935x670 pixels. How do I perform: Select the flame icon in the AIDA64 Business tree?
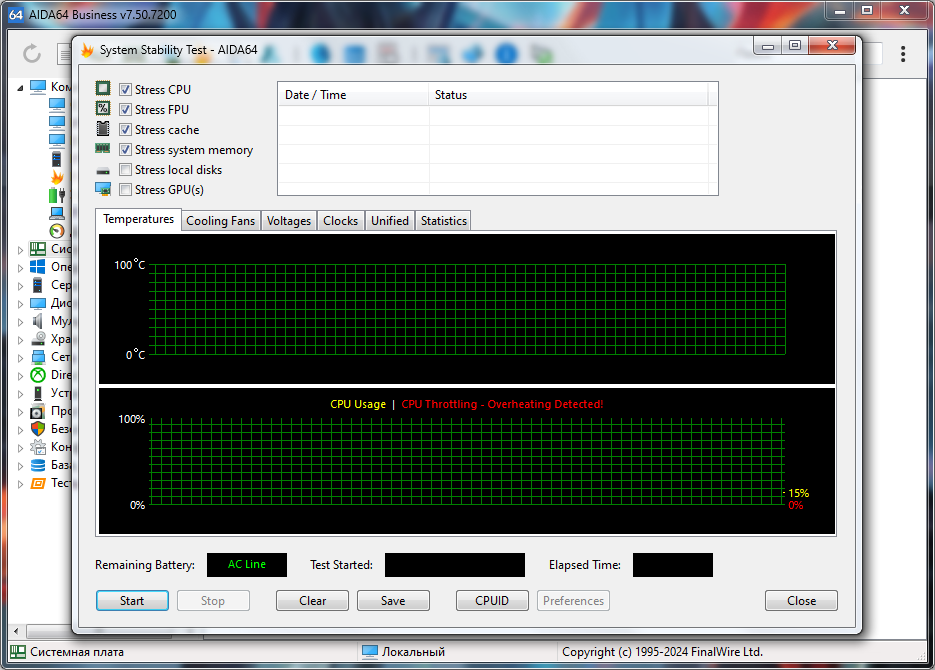pyautogui.click(x=57, y=177)
